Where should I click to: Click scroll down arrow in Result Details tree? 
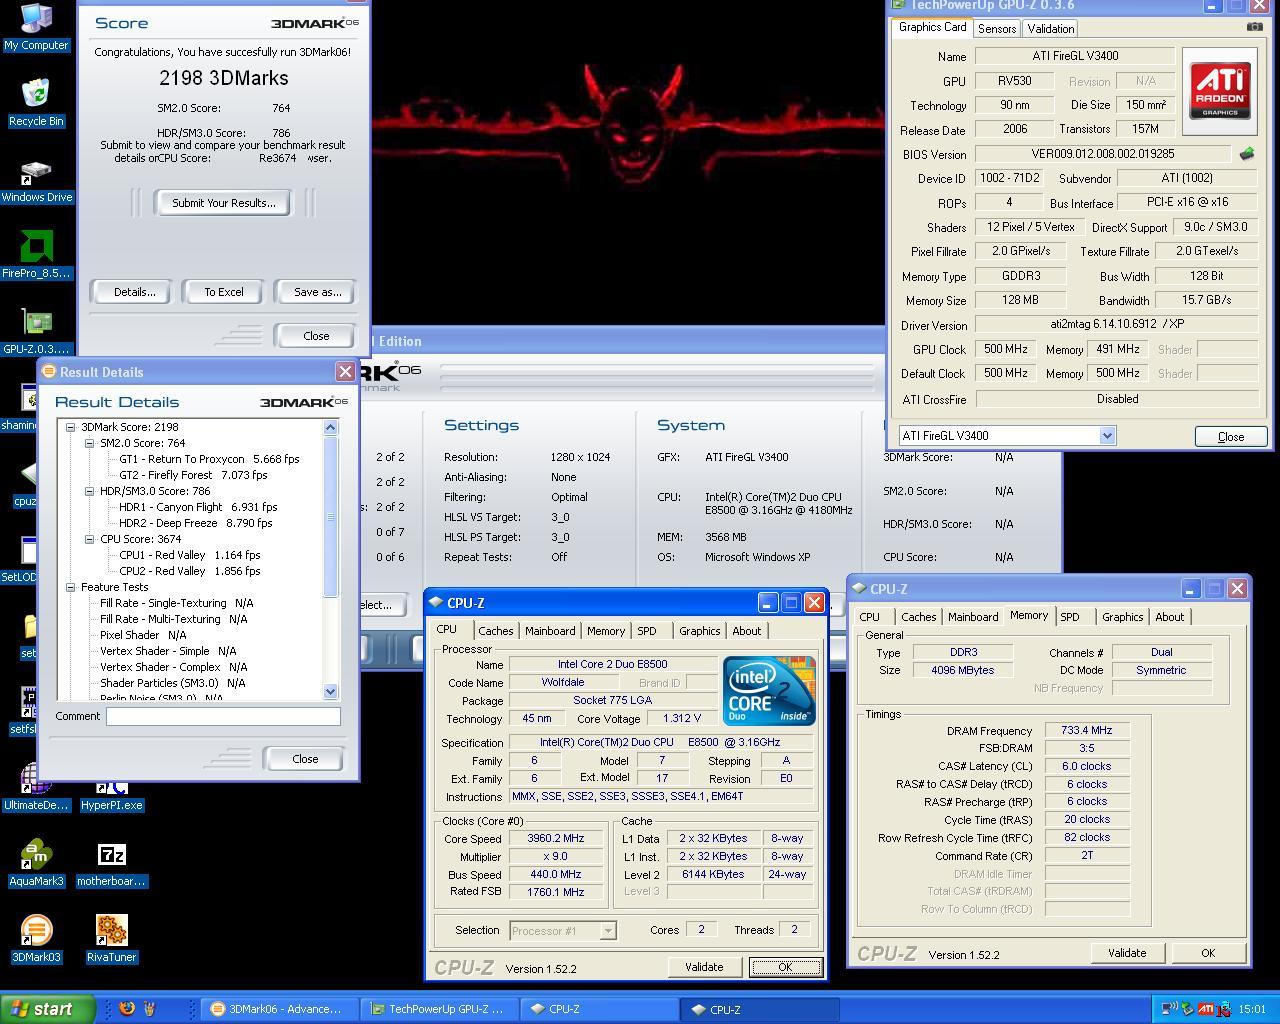point(331,691)
